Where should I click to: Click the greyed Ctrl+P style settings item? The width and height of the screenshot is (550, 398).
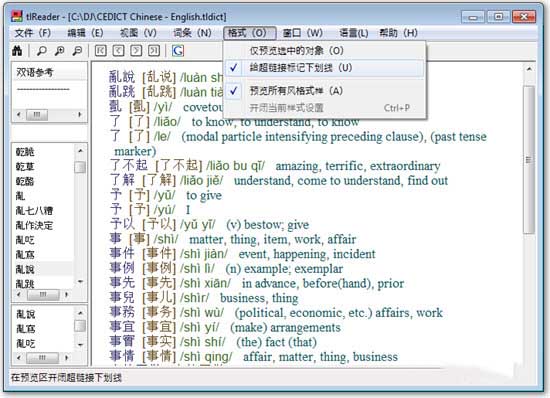[x=324, y=108]
